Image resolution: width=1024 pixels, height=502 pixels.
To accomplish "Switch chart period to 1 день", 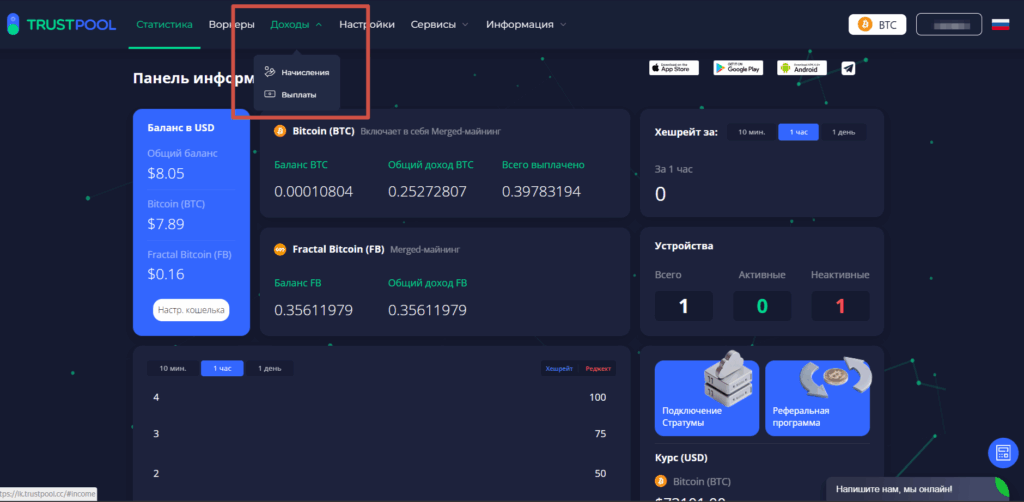I will (x=269, y=368).
